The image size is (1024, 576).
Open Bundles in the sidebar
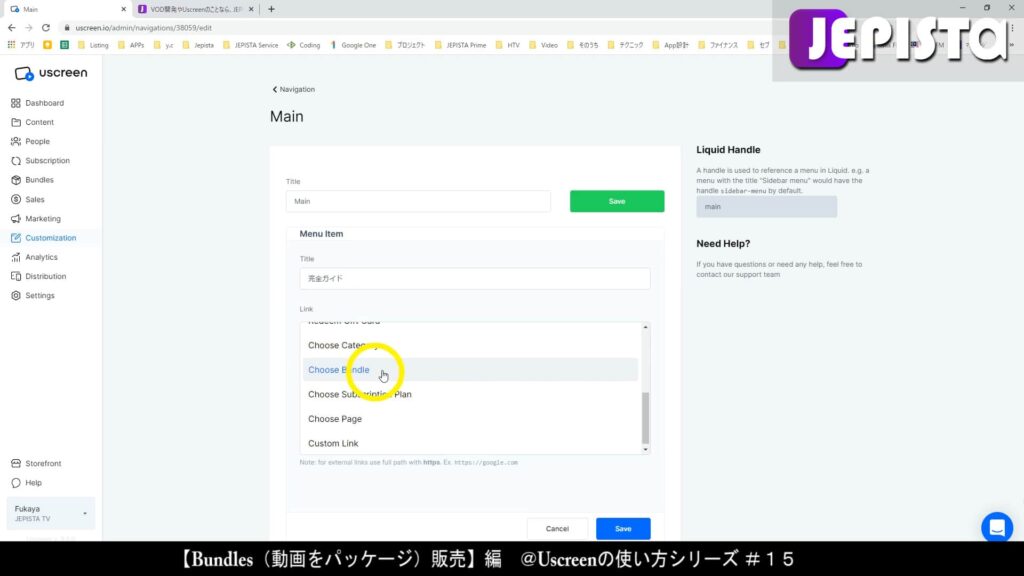point(39,180)
